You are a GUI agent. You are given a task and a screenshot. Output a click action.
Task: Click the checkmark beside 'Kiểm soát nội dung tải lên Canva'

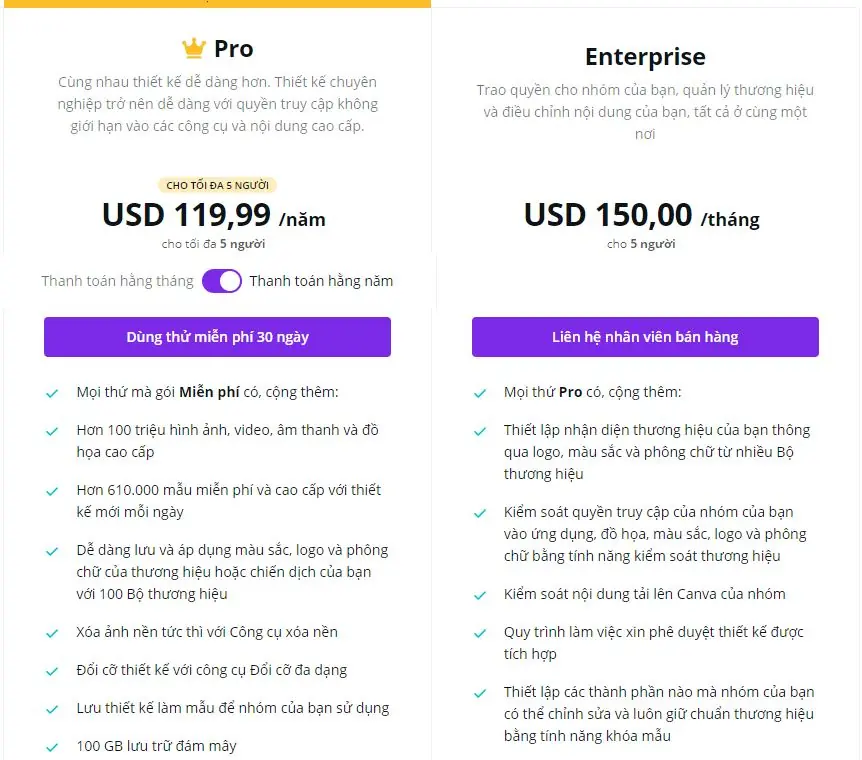click(x=480, y=594)
